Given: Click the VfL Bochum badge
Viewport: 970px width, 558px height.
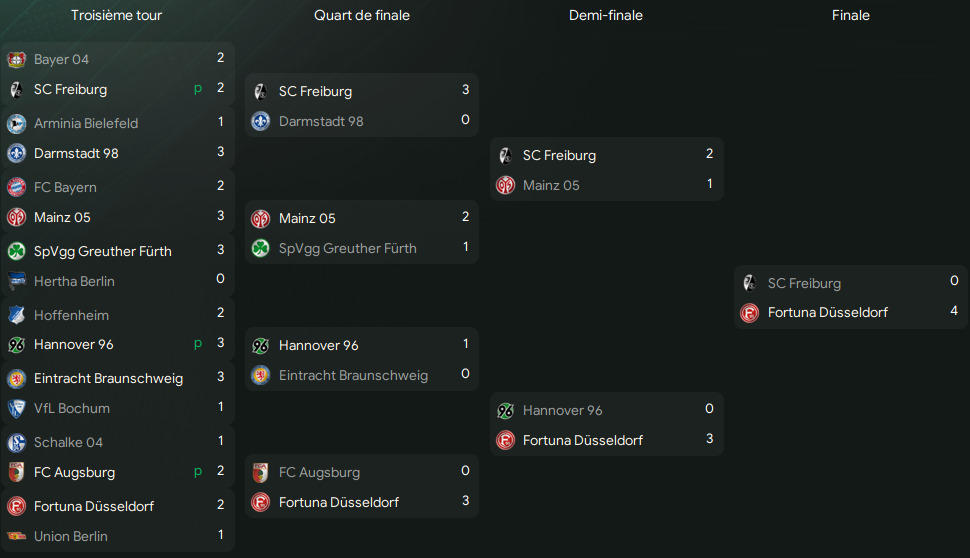Looking at the screenshot, I should click(16, 408).
